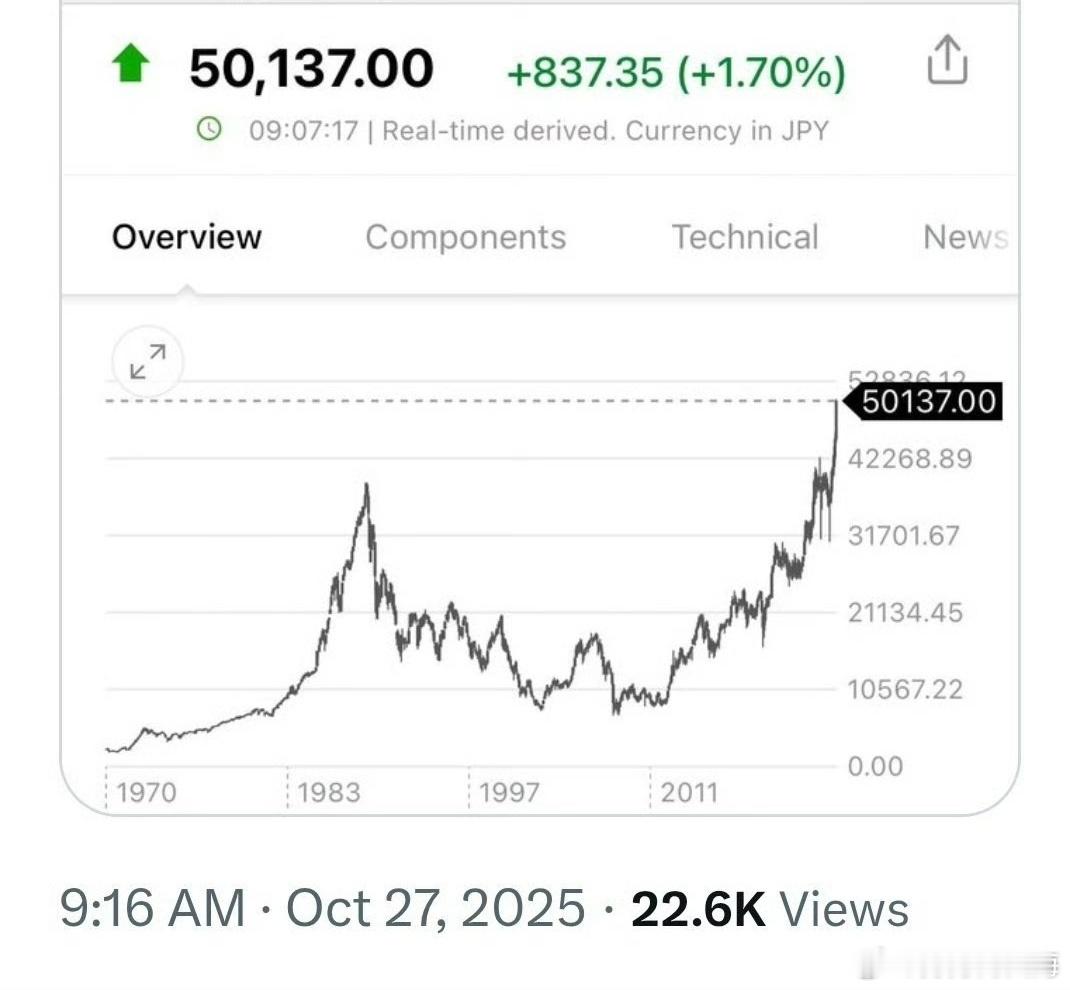Viewport: 1070px width, 990px height.
Task: Click the 2011 marker on the time axis
Action: [x=689, y=793]
